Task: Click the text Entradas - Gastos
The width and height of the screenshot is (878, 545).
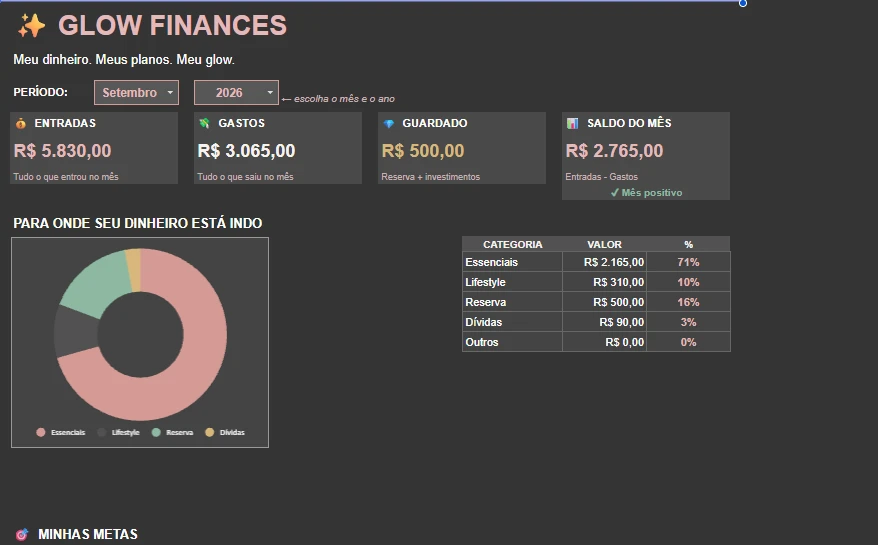Action: pyautogui.click(x=601, y=176)
